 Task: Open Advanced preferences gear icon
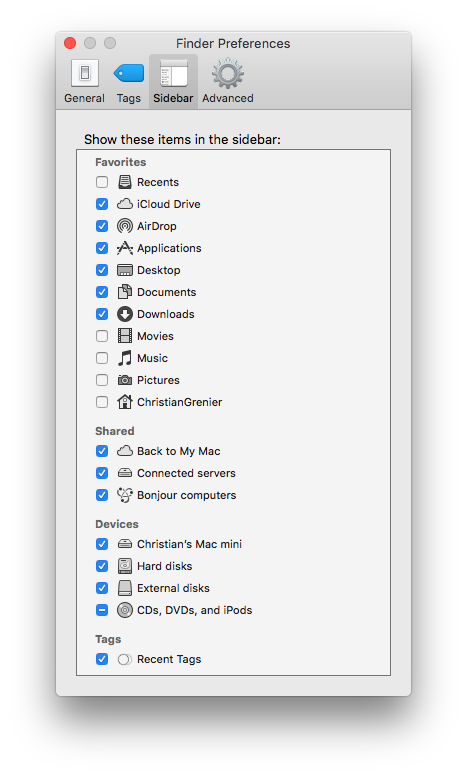tap(228, 73)
